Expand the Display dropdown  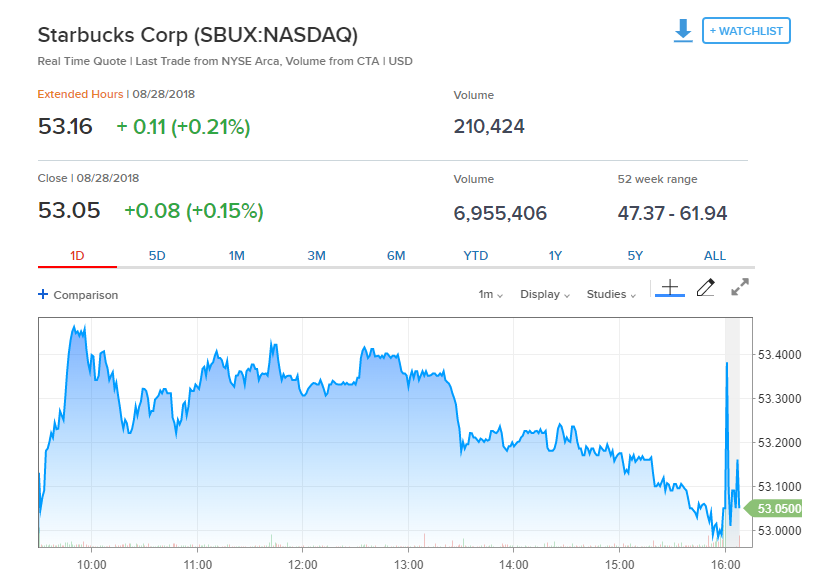pyautogui.click(x=545, y=295)
